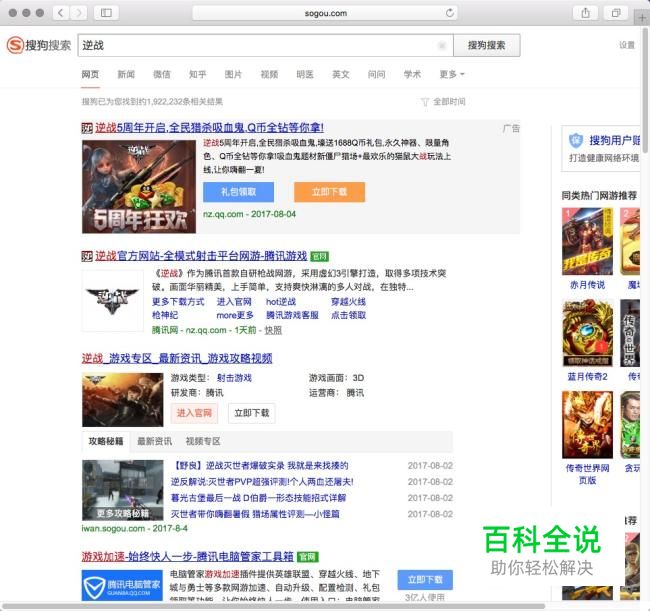The width and height of the screenshot is (650, 611).
Task: Clear the search box with the X icon
Action: (x=442, y=45)
